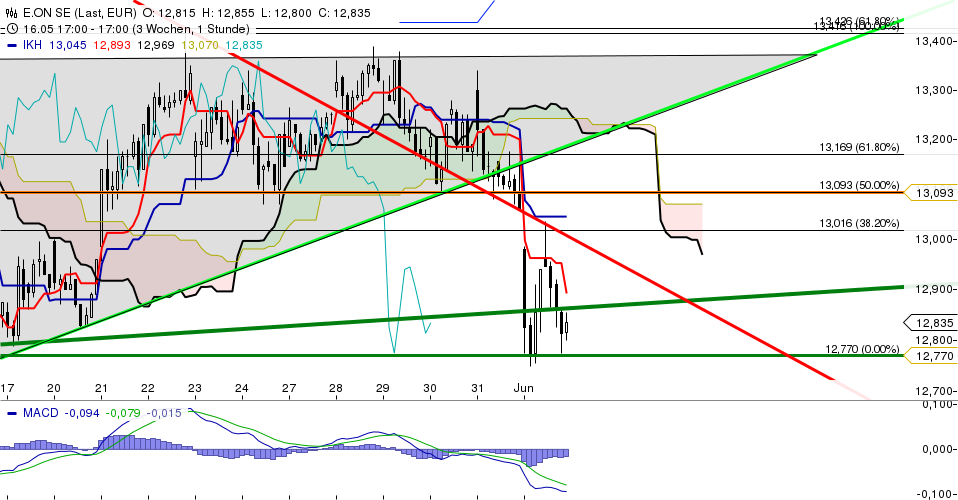Click the date 20 on the time axis

pos(54,388)
